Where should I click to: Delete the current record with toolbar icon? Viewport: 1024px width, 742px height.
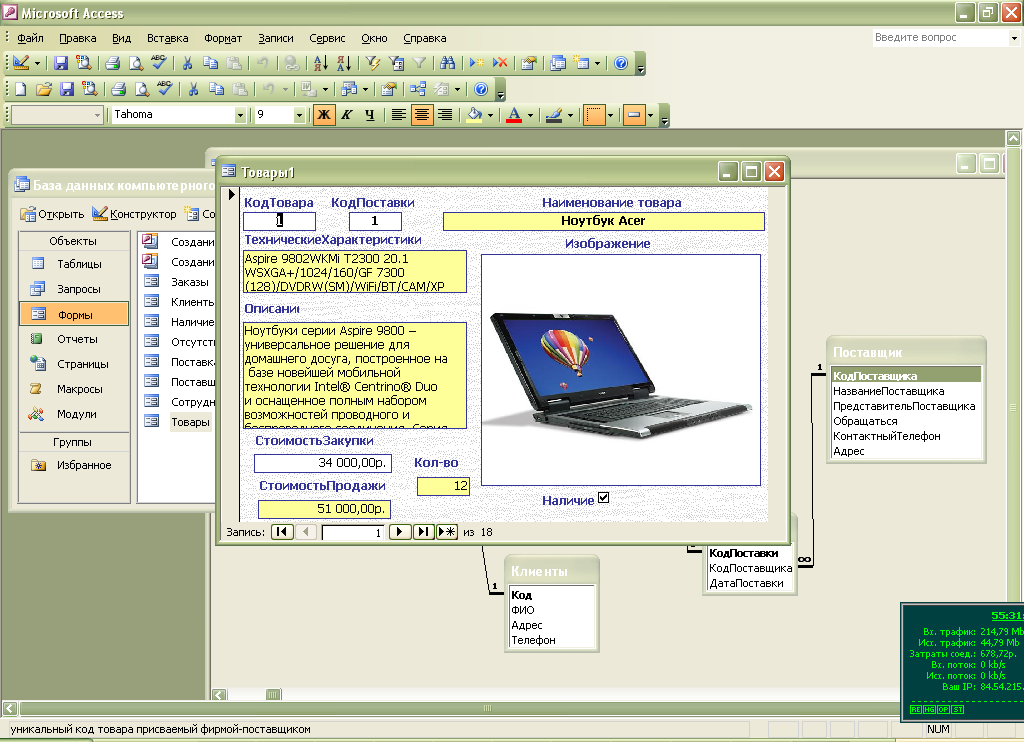(500, 63)
